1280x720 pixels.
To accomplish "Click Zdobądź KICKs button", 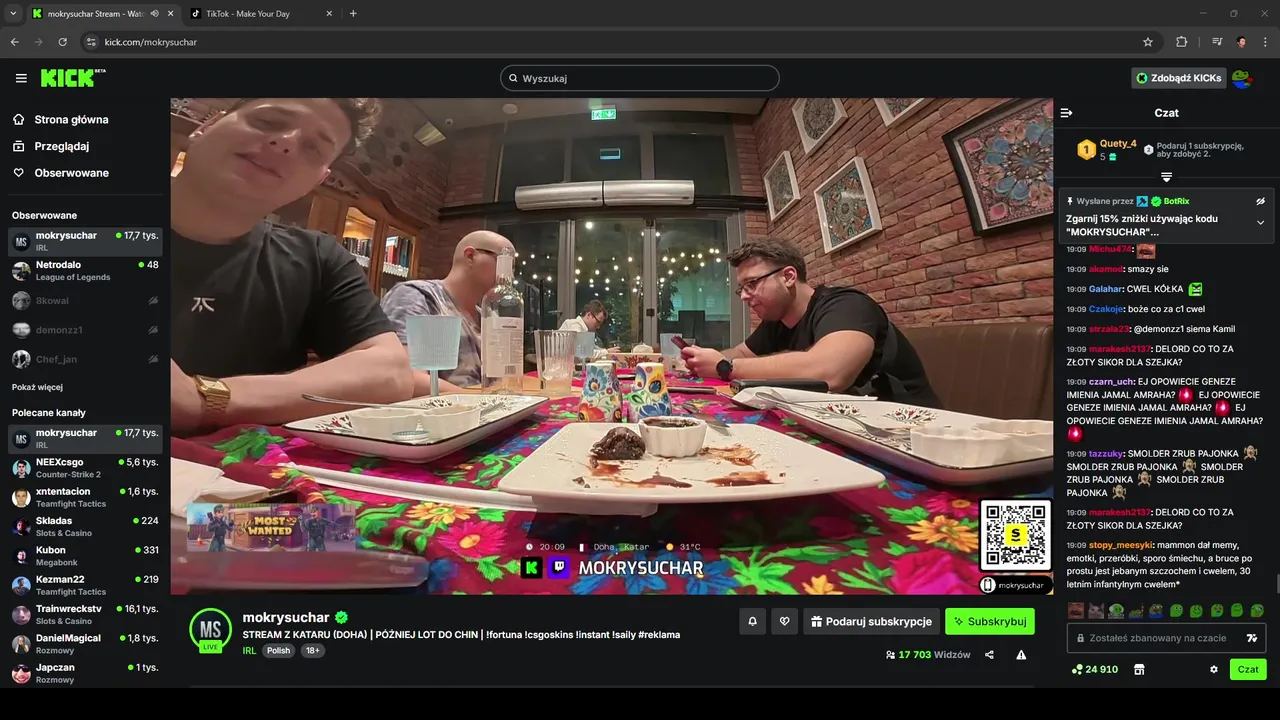I will click(1178, 78).
